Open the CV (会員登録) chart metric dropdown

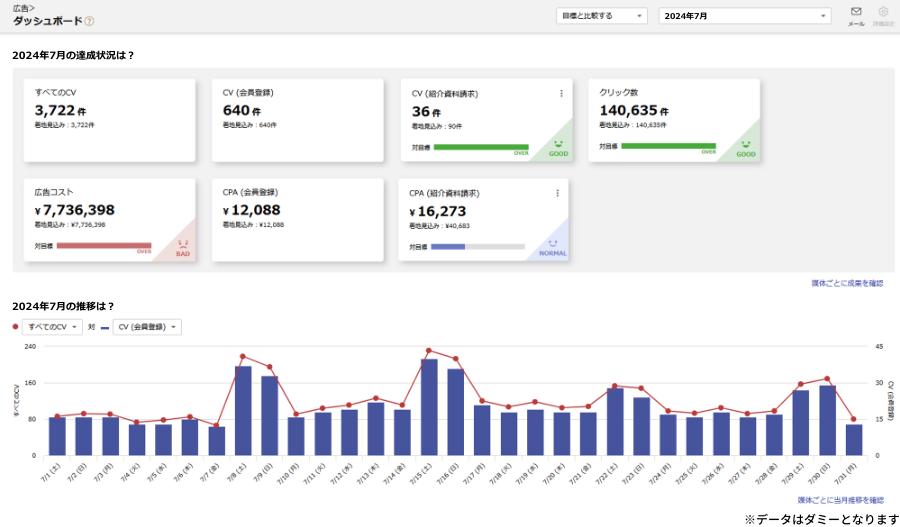pos(147,327)
